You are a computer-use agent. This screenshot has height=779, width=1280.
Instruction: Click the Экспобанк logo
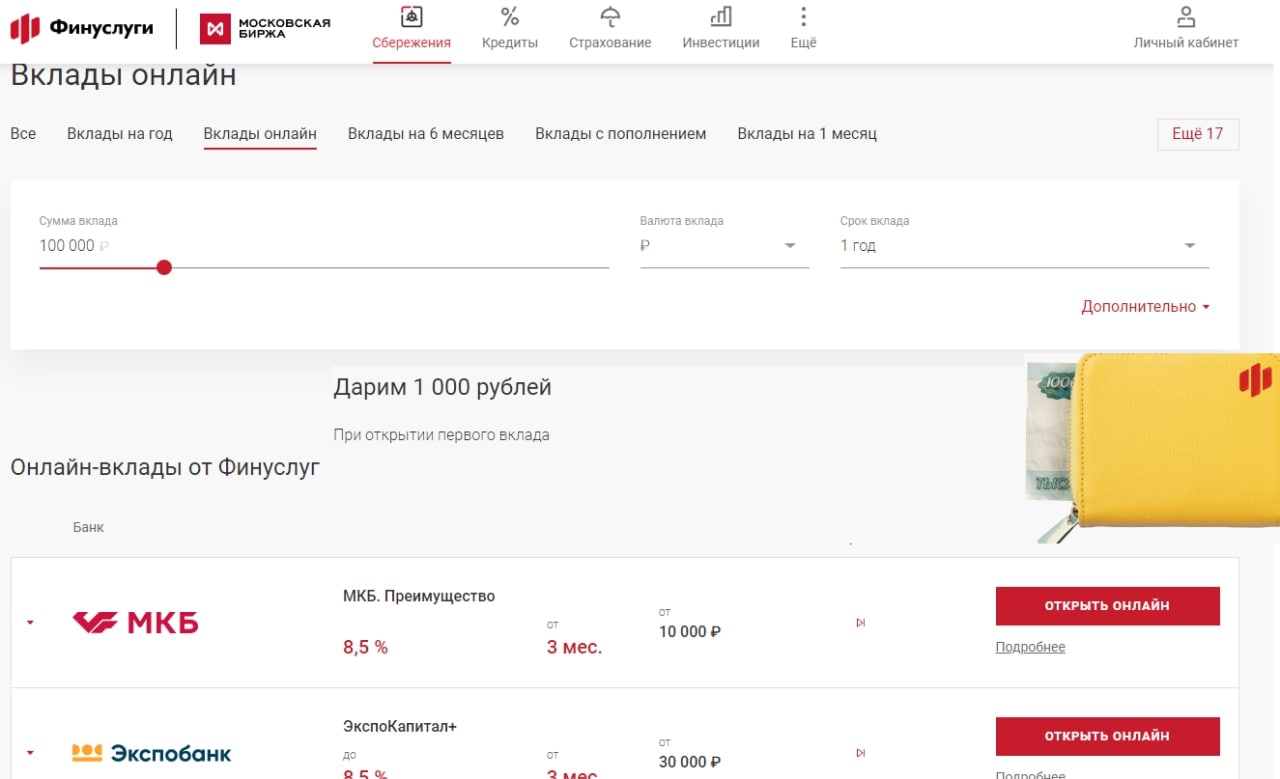click(151, 753)
